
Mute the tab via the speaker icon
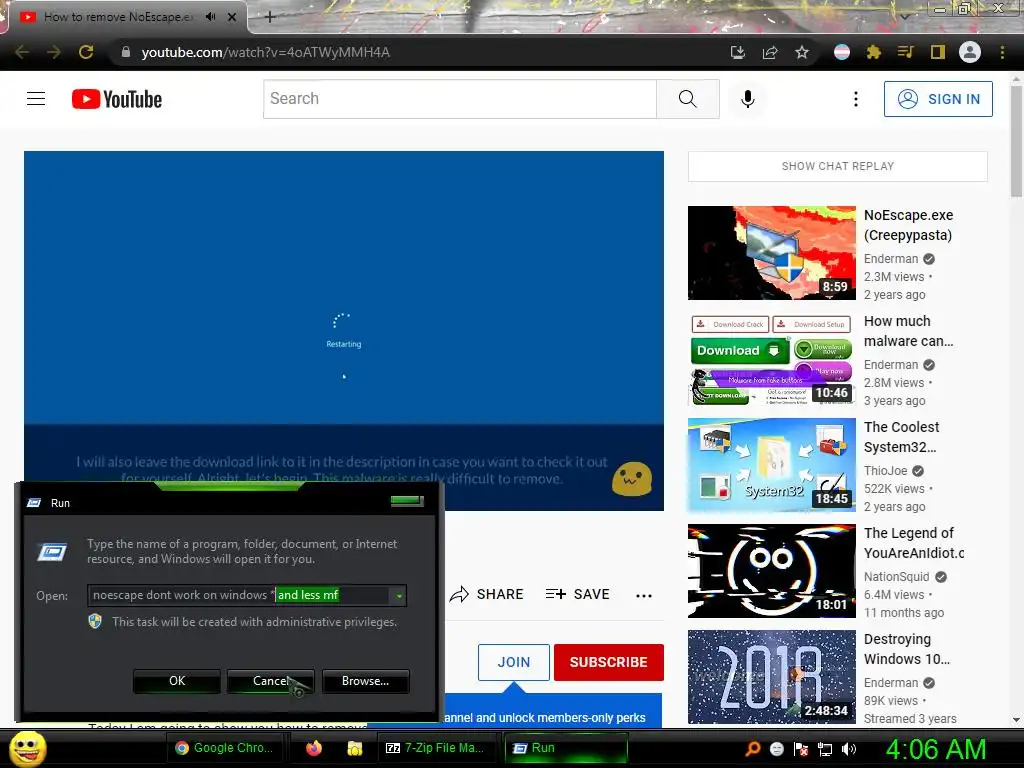pyautogui.click(x=210, y=17)
